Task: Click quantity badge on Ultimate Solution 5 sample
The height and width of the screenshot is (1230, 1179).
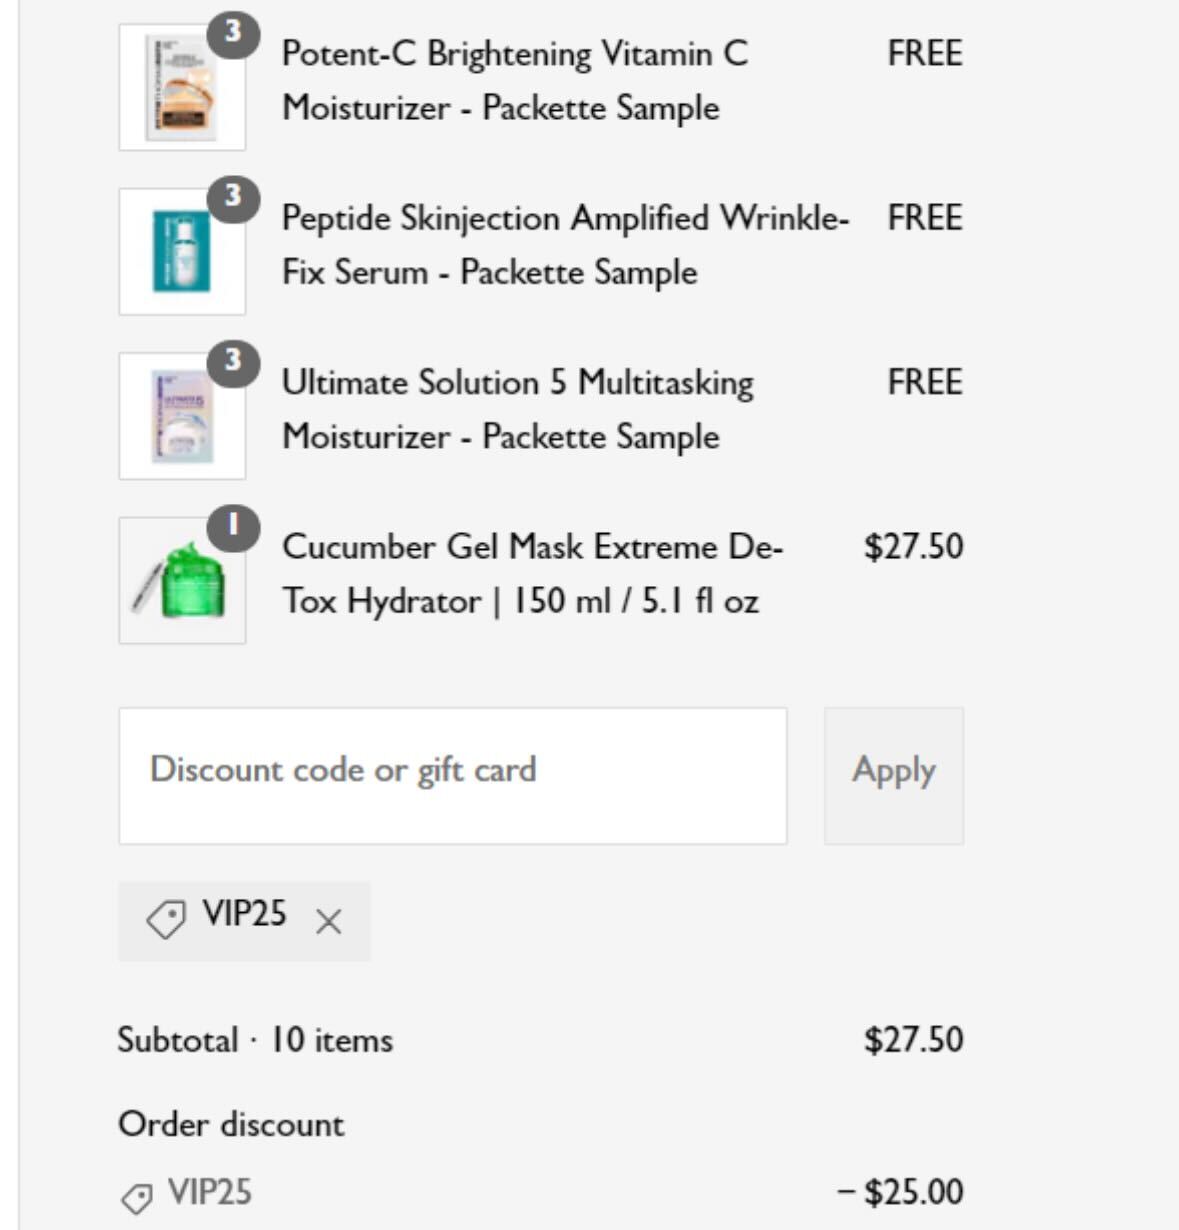Action: tap(233, 360)
